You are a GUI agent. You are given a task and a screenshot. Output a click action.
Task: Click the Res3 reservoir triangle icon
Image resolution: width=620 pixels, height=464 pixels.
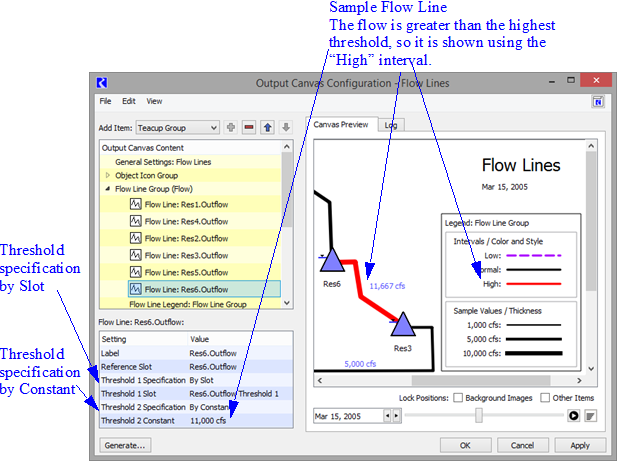pyautogui.click(x=403, y=326)
